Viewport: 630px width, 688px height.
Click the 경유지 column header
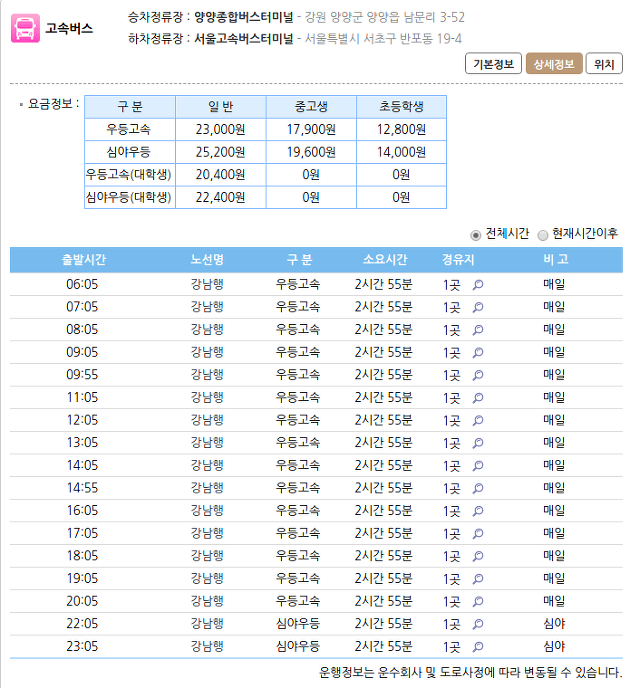458,259
